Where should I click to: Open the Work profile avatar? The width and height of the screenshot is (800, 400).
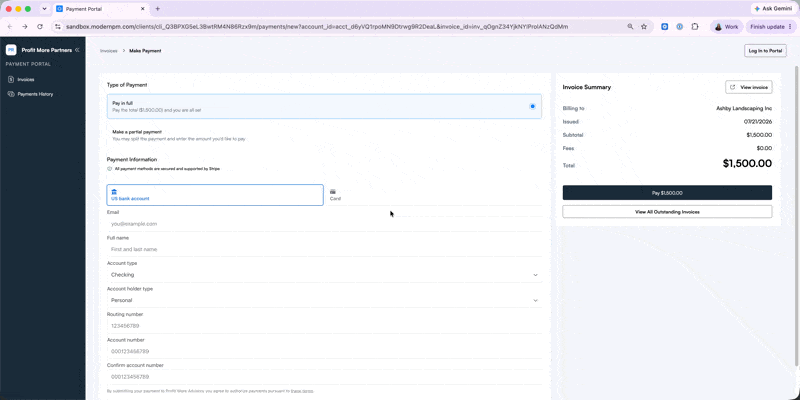pyautogui.click(x=718, y=27)
